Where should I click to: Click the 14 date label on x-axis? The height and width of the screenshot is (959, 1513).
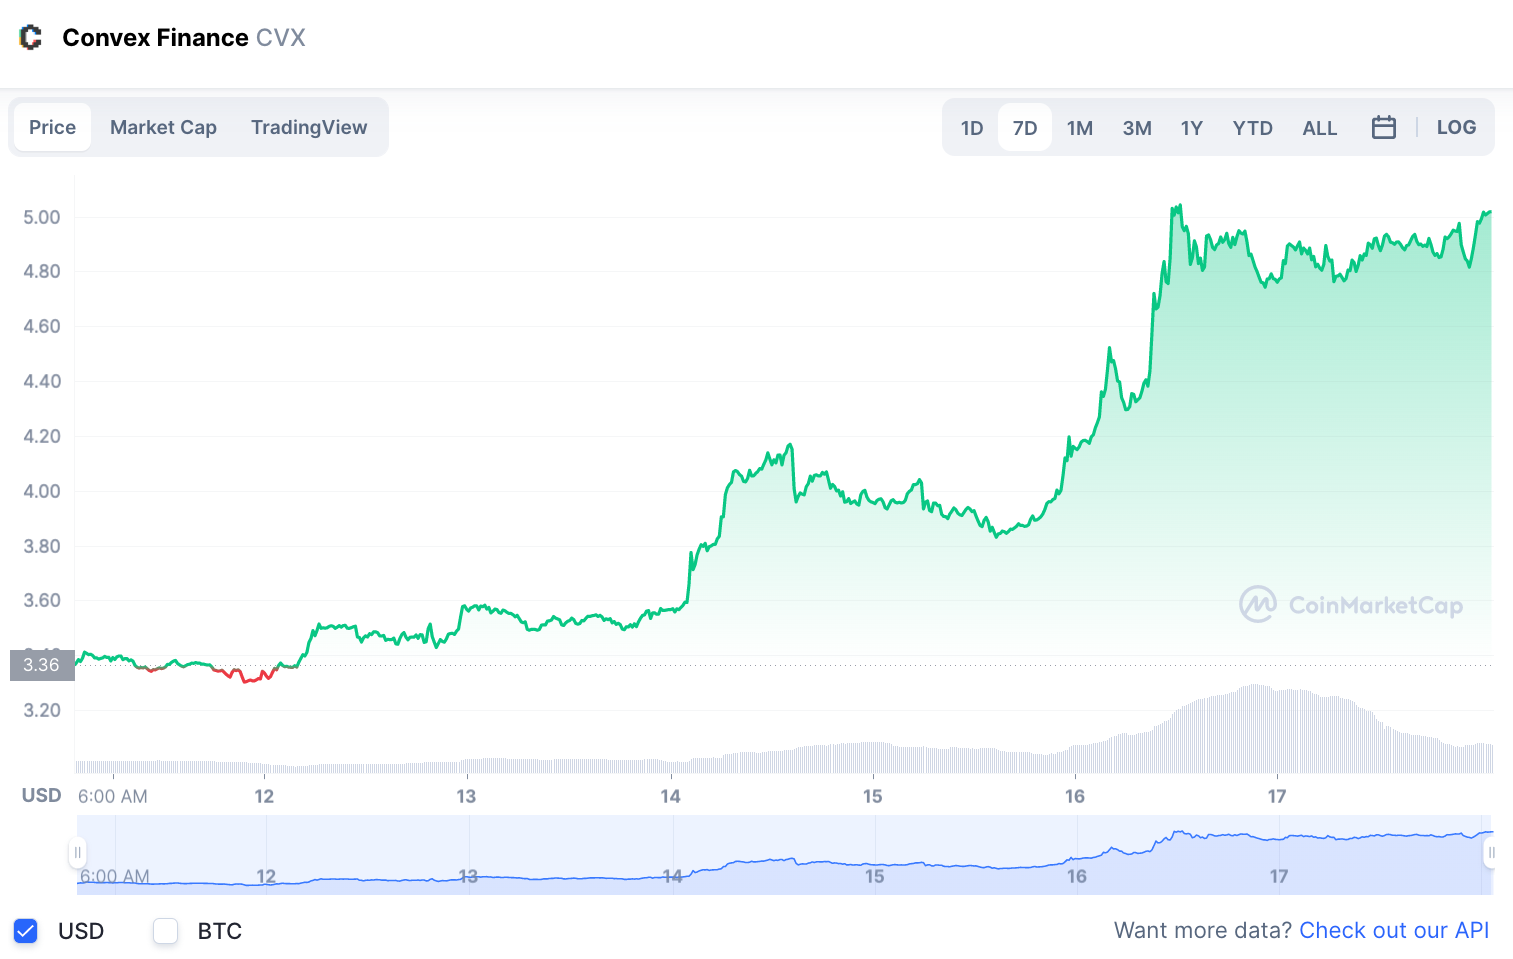coord(670,796)
